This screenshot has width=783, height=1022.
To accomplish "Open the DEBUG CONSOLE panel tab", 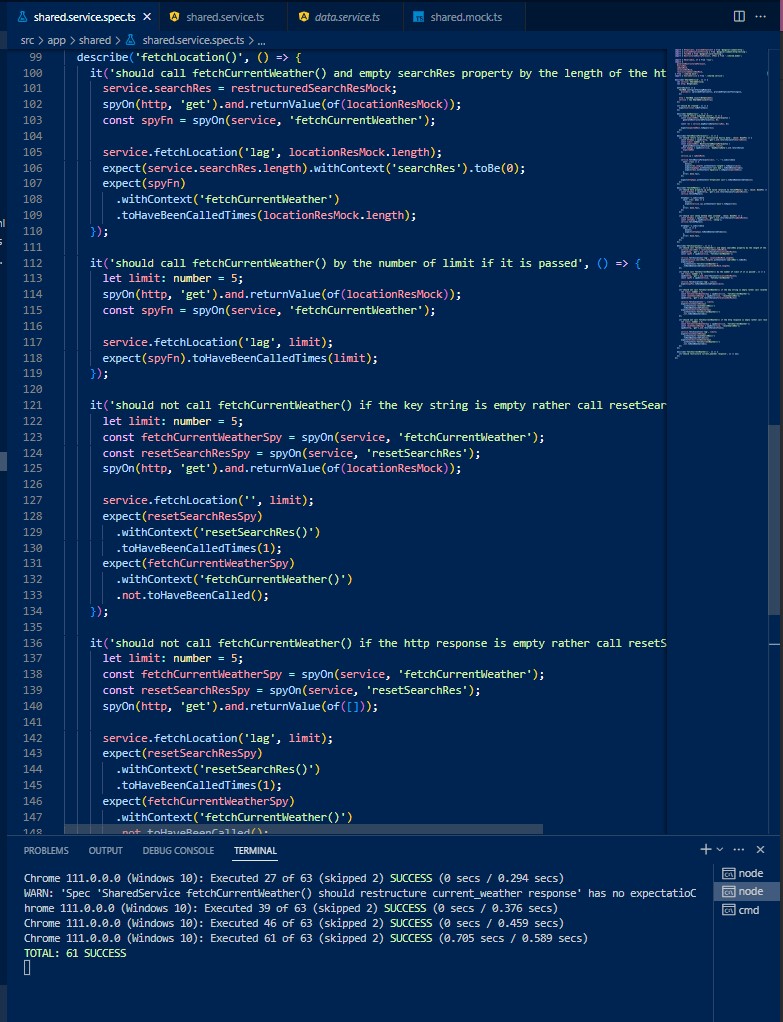I will click(x=178, y=851).
